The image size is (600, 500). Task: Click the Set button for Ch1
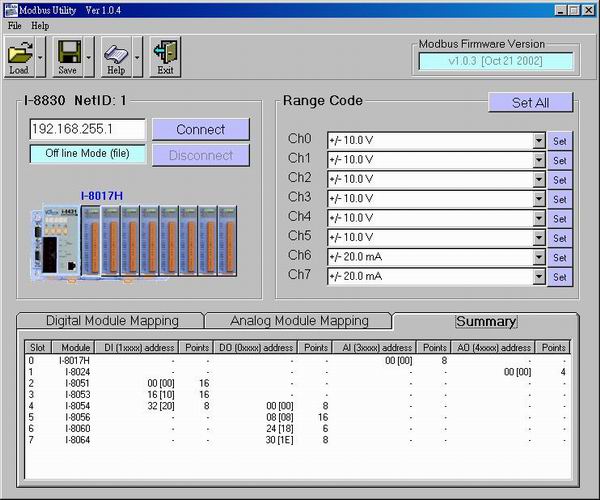pyautogui.click(x=560, y=161)
